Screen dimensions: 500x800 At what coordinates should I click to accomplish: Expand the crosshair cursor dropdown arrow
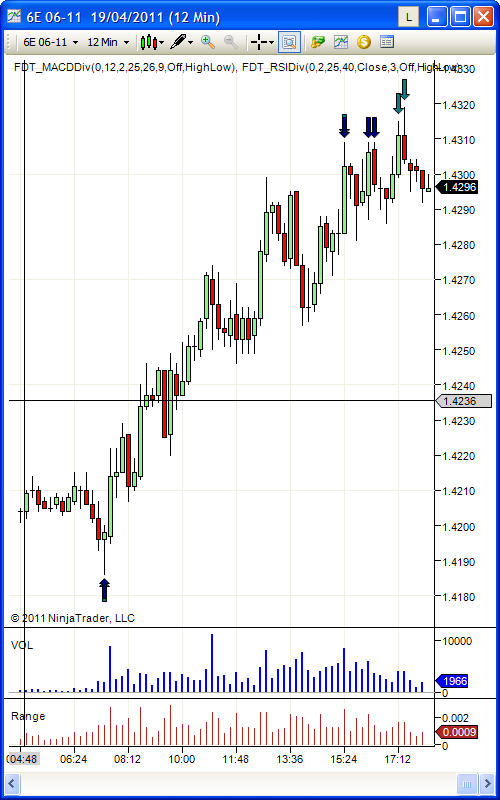pos(271,43)
